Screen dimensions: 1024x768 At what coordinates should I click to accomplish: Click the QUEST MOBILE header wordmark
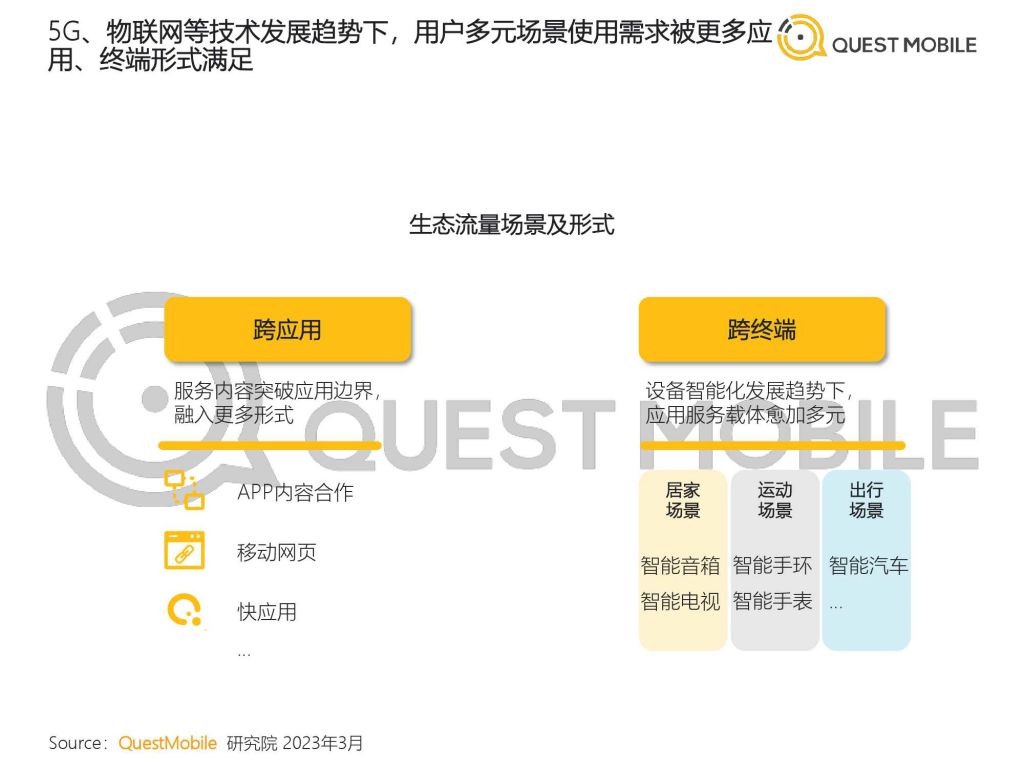[x=904, y=45]
